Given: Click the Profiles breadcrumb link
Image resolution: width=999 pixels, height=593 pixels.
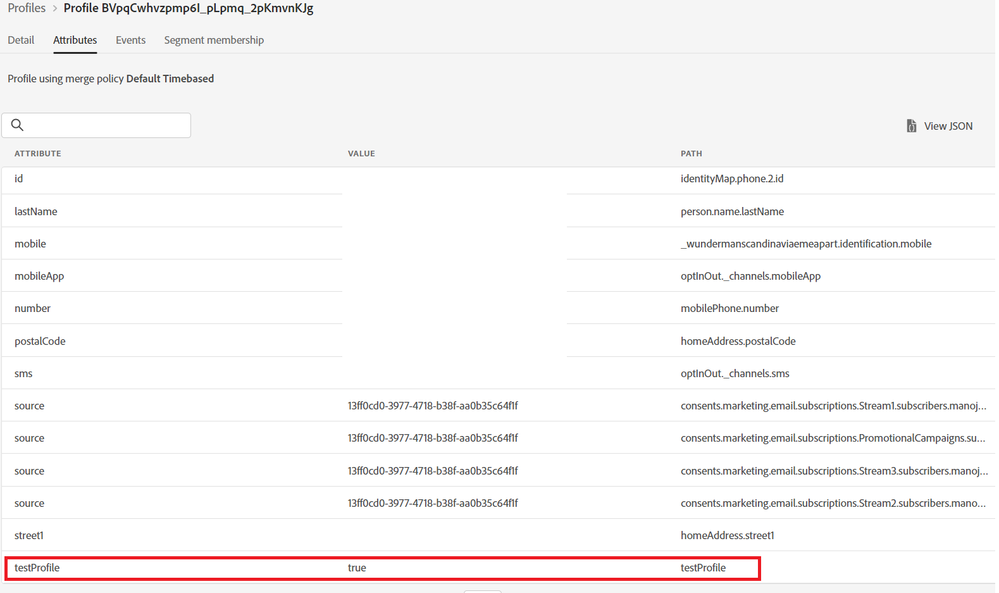Looking at the screenshot, I should [x=26, y=8].
